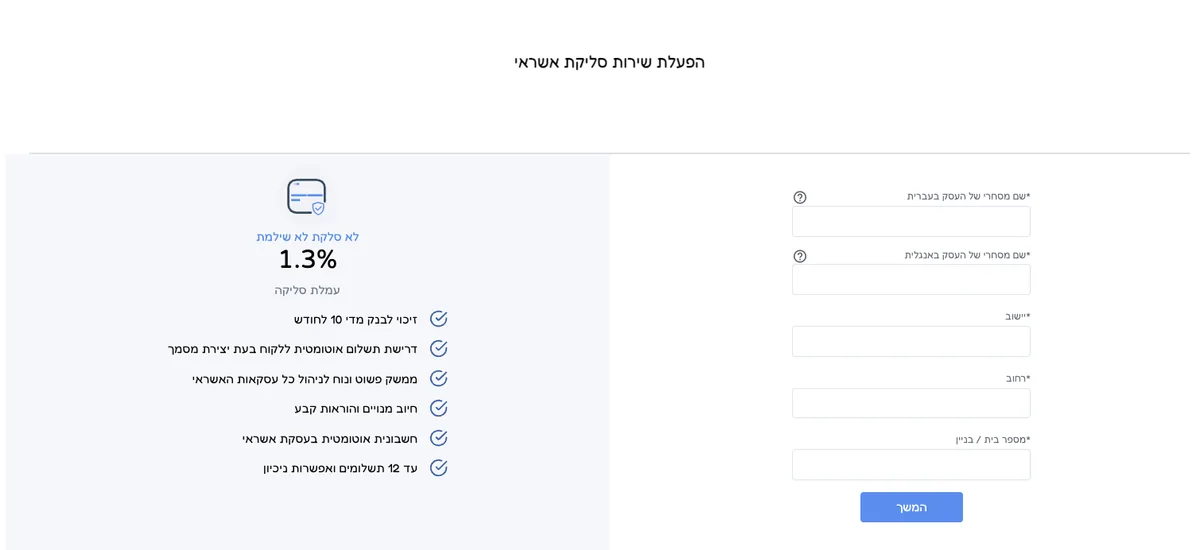The image size is (1200, 550).
Task: Focus the English business name field
Action: tap(911, 280)
